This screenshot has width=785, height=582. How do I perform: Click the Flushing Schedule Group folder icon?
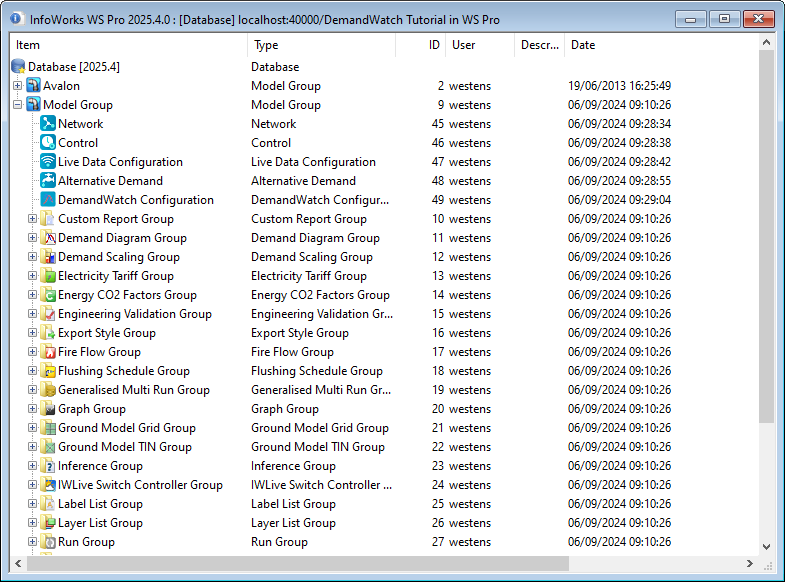(x=48, y=371)
